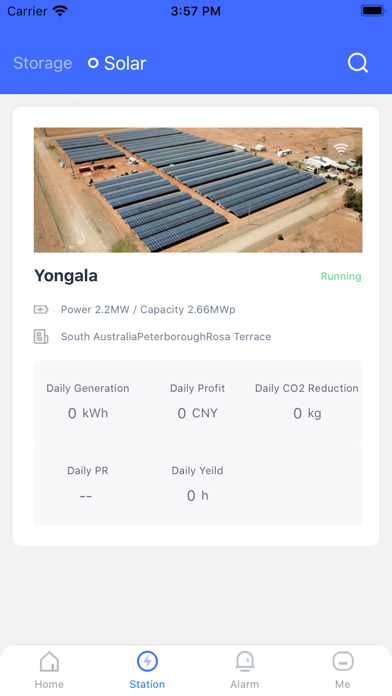This screenshot has height=696, width=392.
Task: Open Alarm bell icon
Action: 245,661
